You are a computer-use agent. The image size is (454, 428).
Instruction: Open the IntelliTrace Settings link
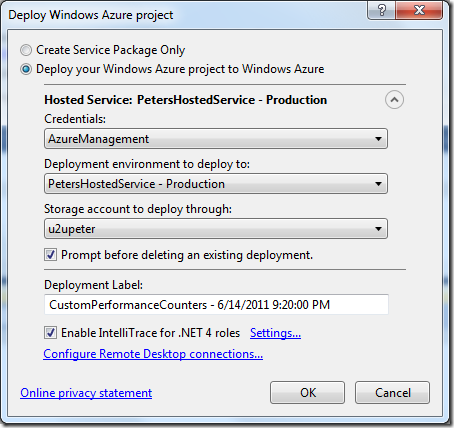pos(275,333)
